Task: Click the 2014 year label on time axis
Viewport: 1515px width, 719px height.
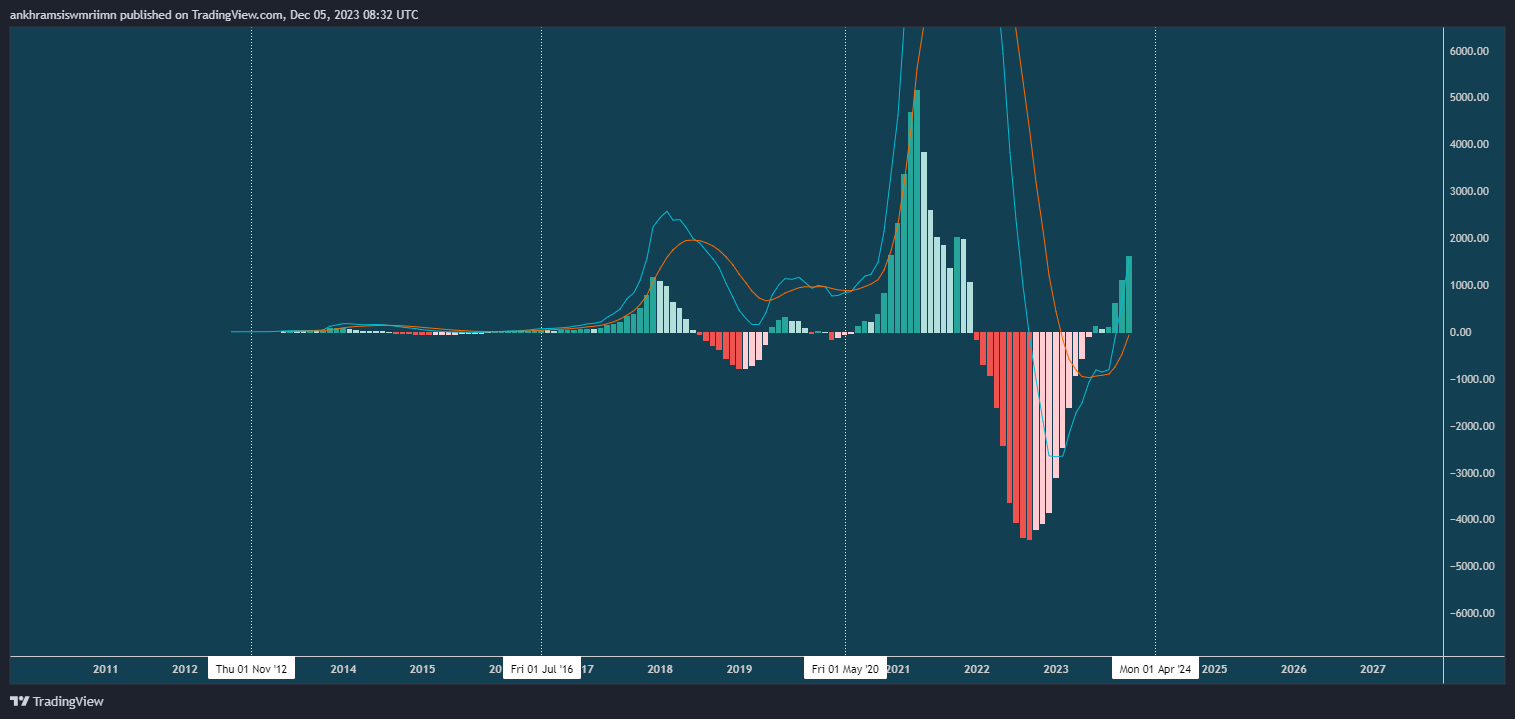Action: click(x=343, y=669)
